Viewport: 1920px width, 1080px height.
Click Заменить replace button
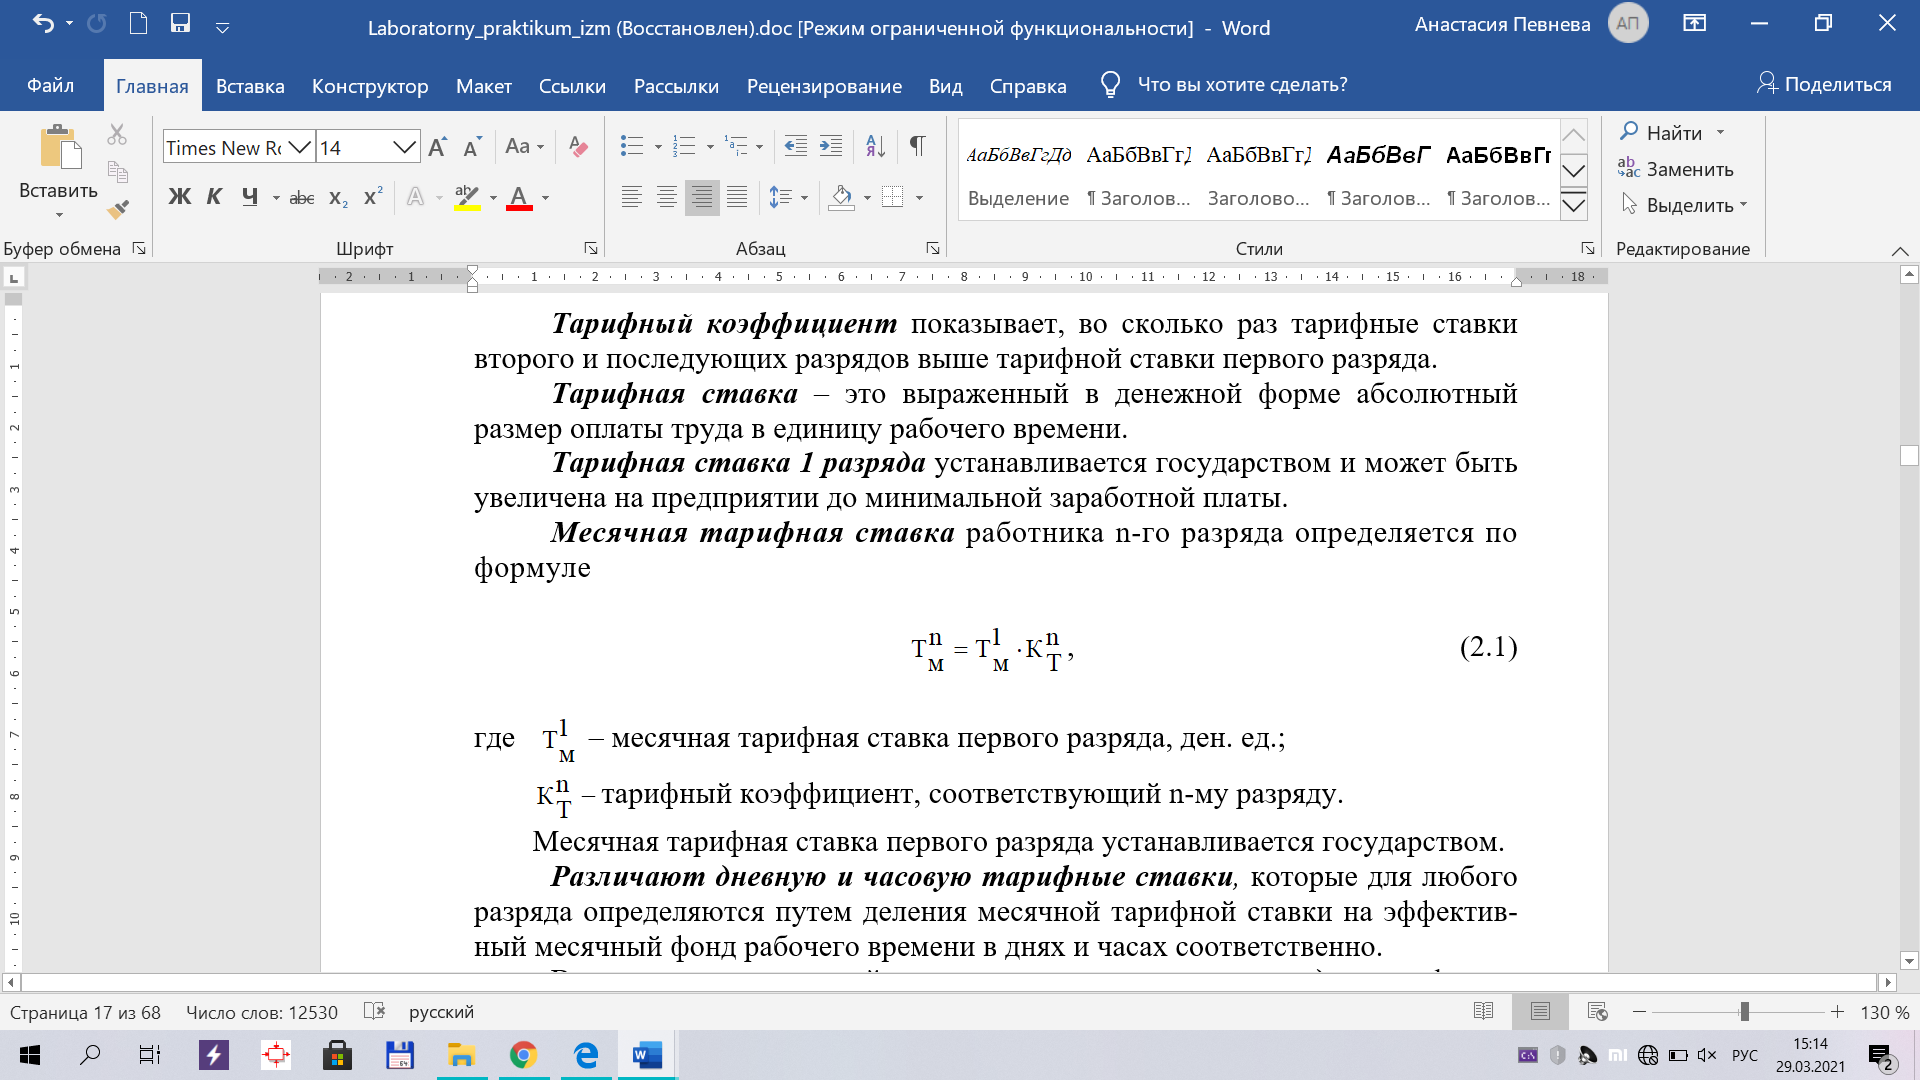(x=1676, y=169)
